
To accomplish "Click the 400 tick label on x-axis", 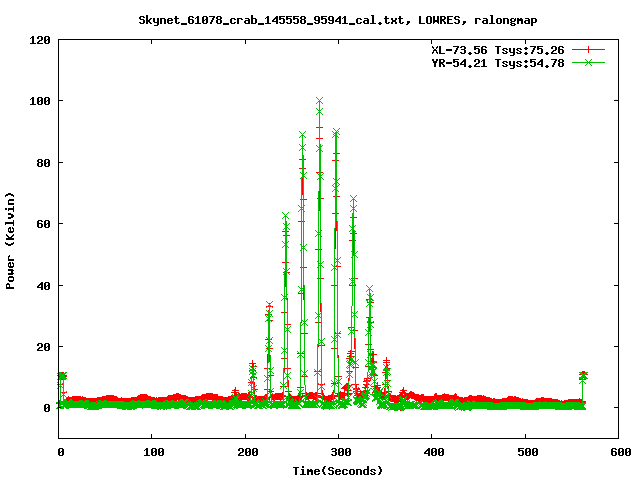I will click(x=432, y=453).
